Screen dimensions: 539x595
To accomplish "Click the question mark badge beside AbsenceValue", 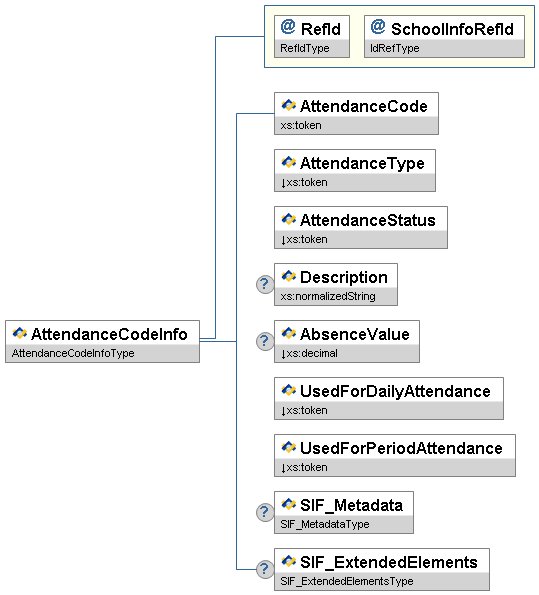I will (265, 341).
